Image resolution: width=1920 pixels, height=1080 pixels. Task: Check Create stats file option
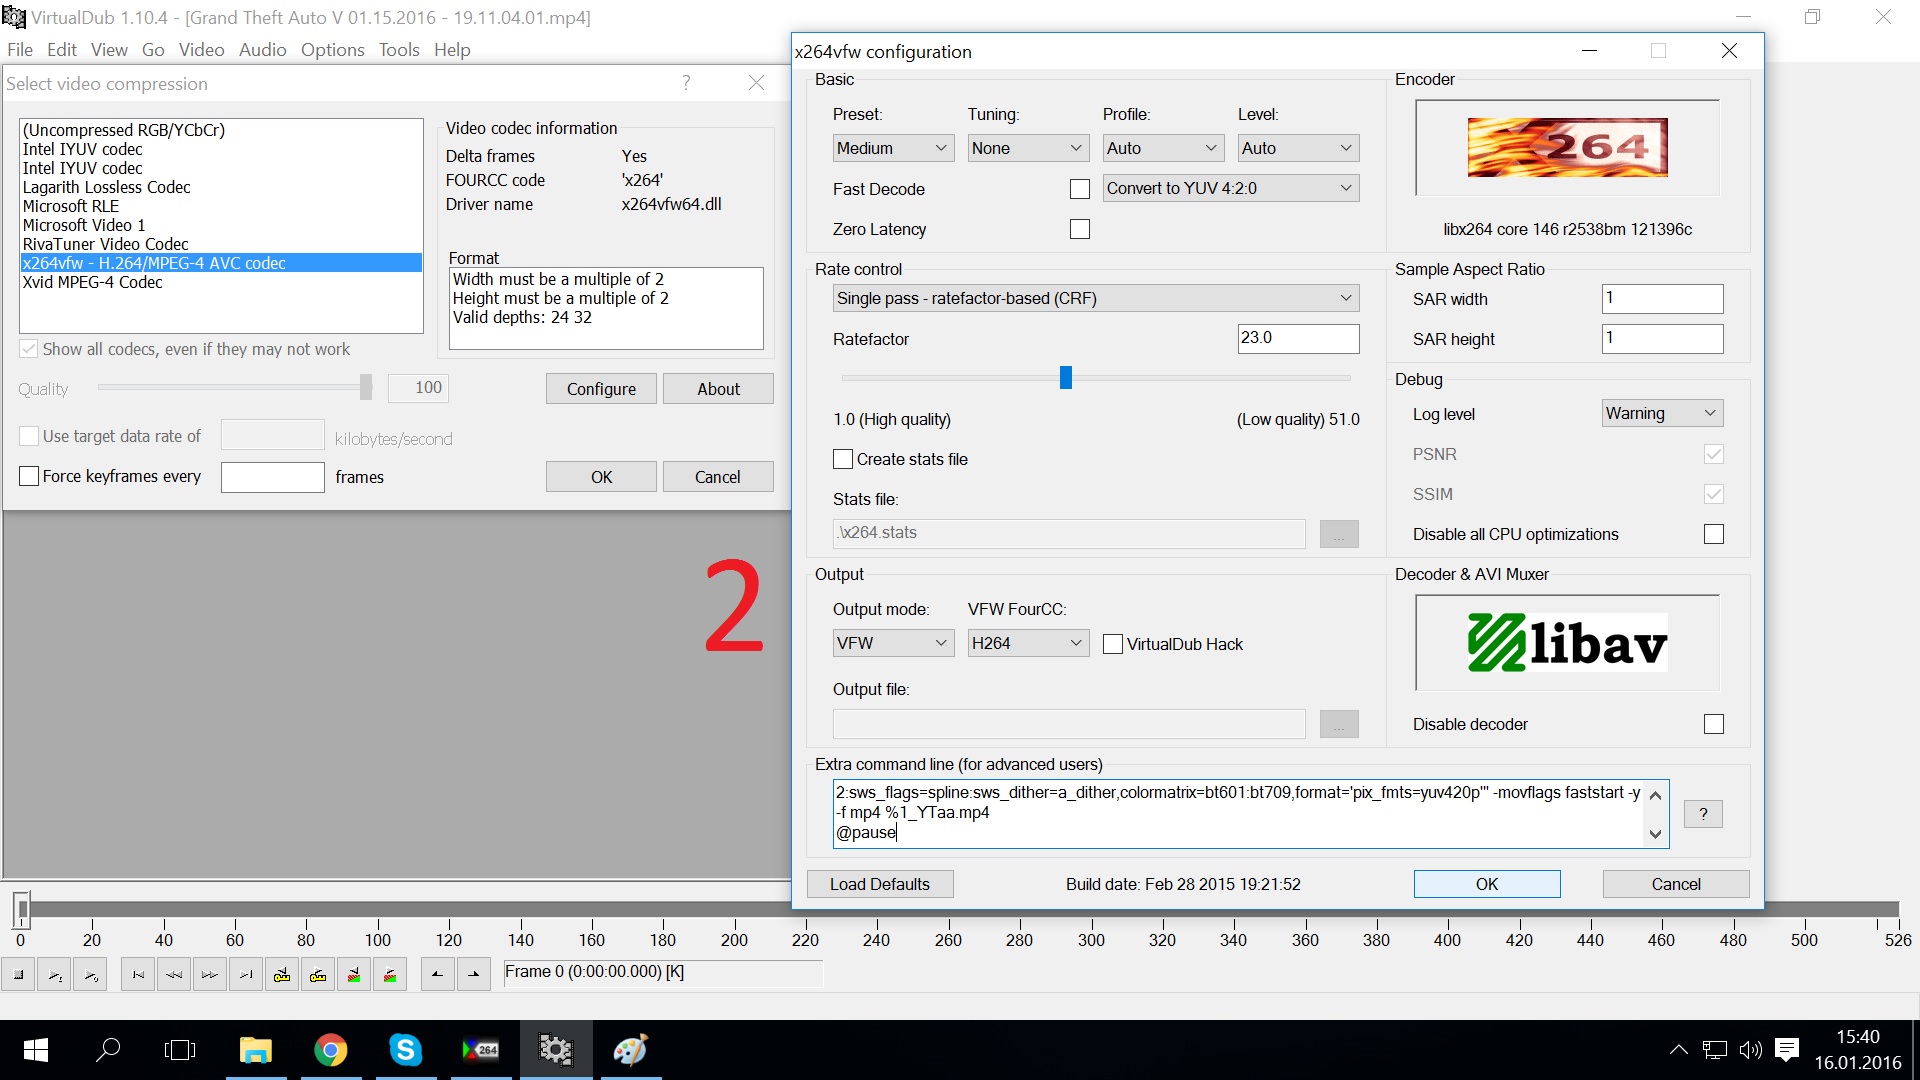(x=843, y=459)
